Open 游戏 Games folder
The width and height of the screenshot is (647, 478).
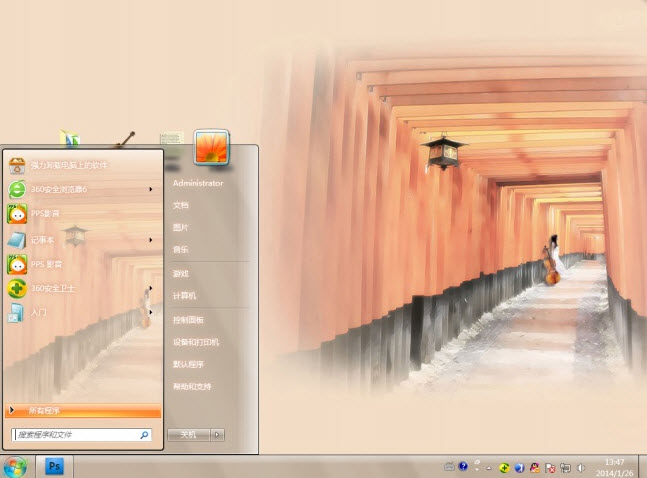[x=181, y=273]
